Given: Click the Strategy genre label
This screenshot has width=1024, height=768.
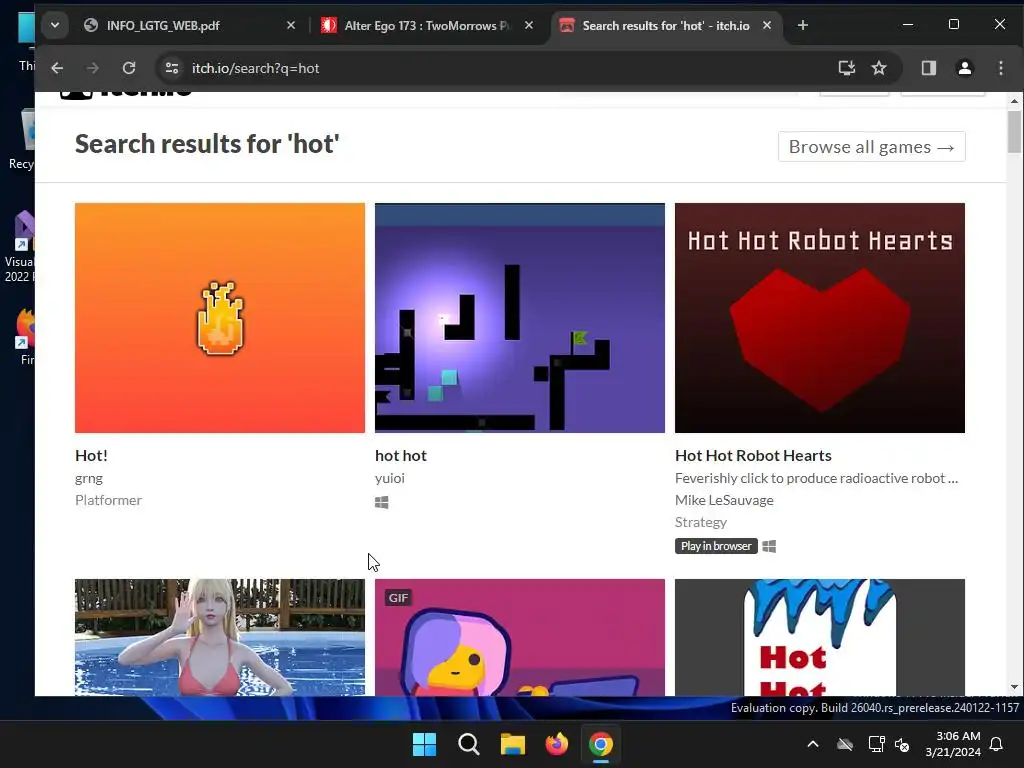Looking at the screenshot, I should click(x=701, y=522).
